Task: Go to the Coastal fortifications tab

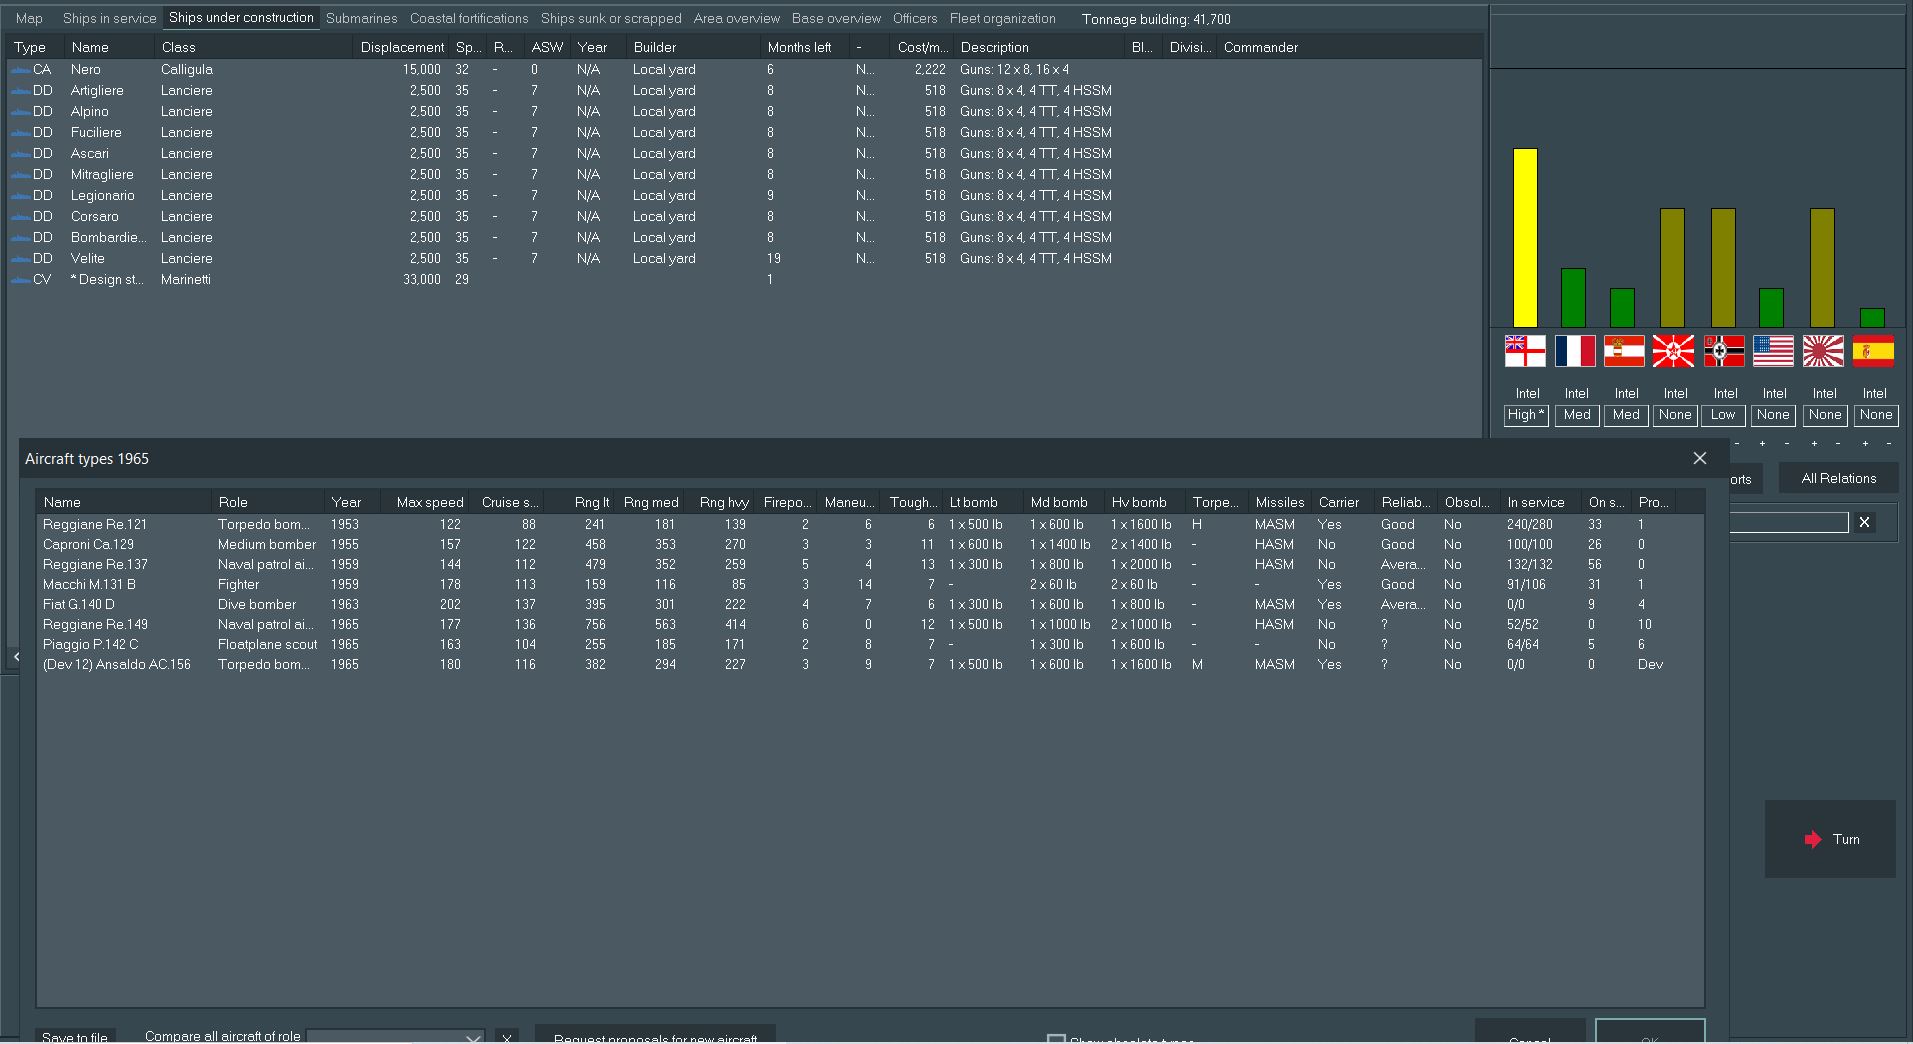Action: (x=469, y=18)
